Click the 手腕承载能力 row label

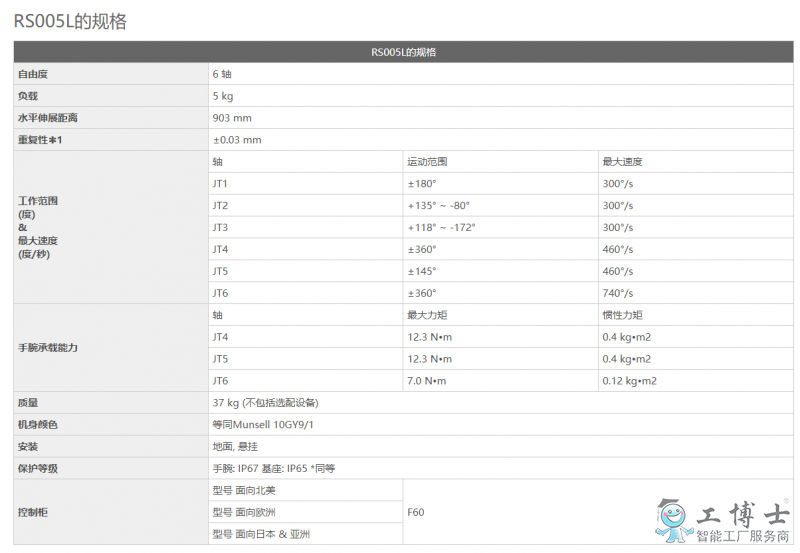(x=48, y=347)
